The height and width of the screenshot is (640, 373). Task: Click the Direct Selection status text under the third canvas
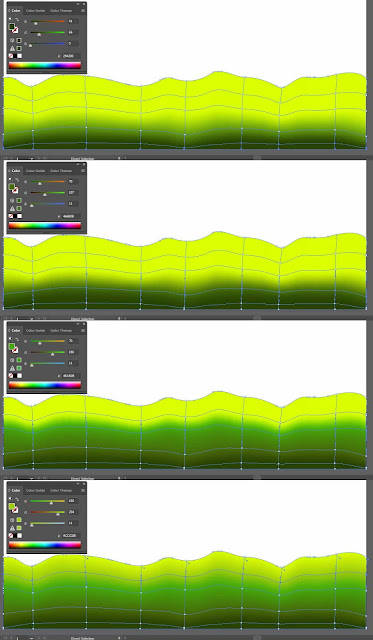click(82, 478)
